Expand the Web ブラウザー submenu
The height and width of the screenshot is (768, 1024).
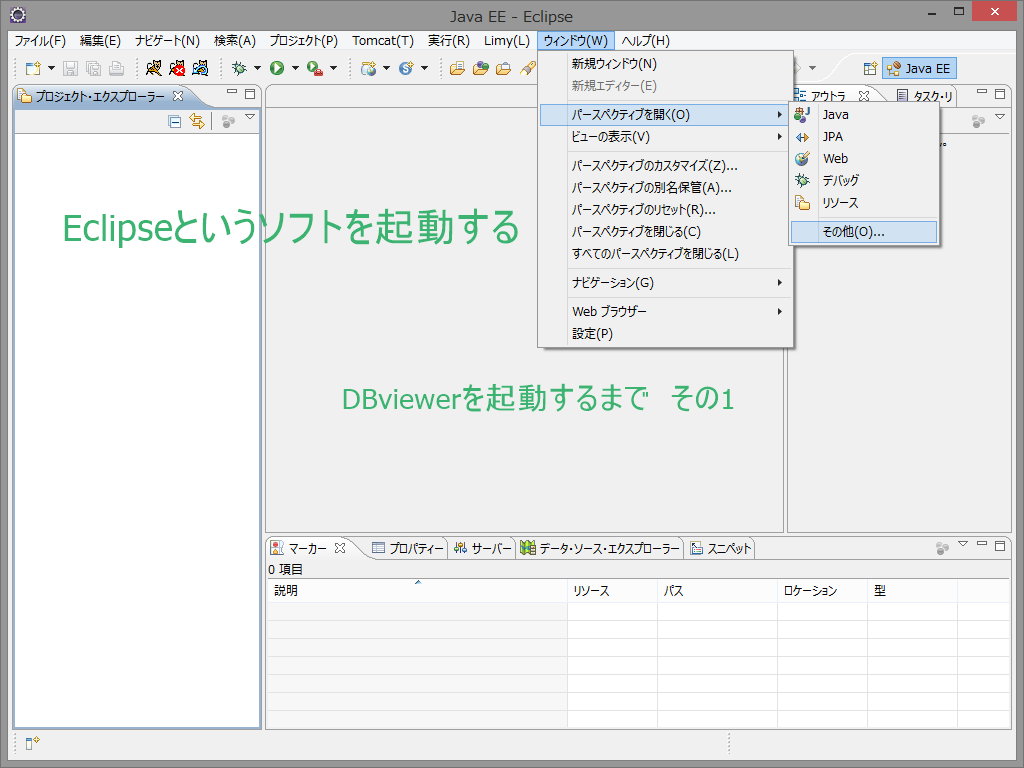[x=665, y=312]
